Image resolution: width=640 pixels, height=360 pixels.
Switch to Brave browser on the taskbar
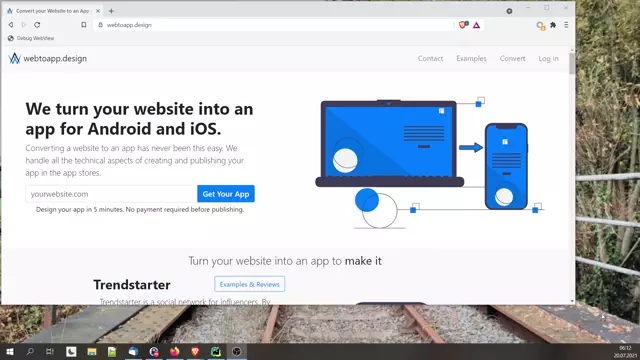195,351
